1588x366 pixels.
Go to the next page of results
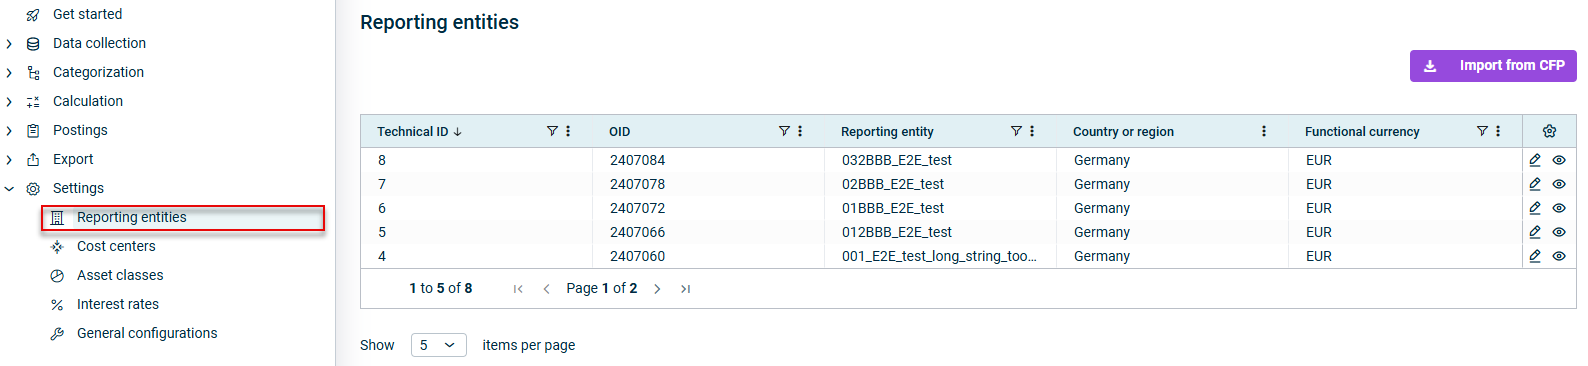657,289
